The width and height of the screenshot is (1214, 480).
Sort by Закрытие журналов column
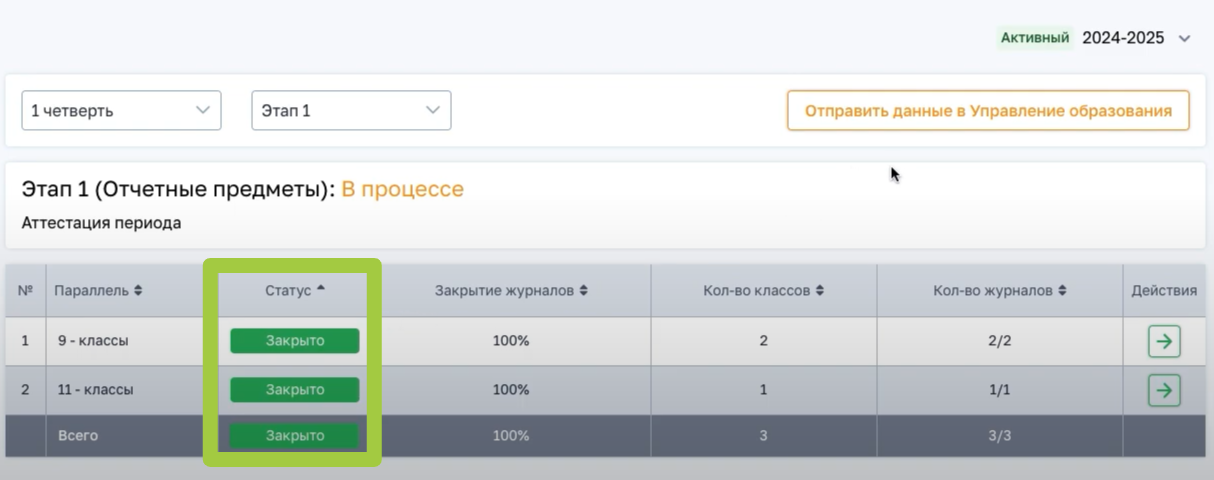point(511,291)
